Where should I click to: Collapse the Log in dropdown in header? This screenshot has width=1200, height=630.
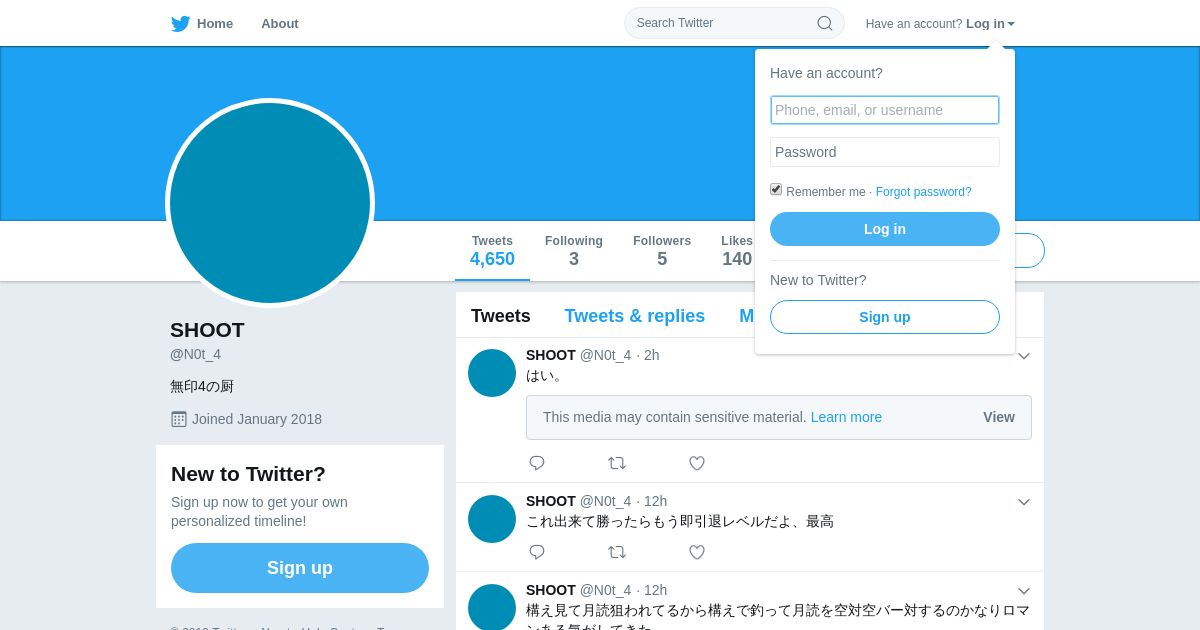pos(990,24)
